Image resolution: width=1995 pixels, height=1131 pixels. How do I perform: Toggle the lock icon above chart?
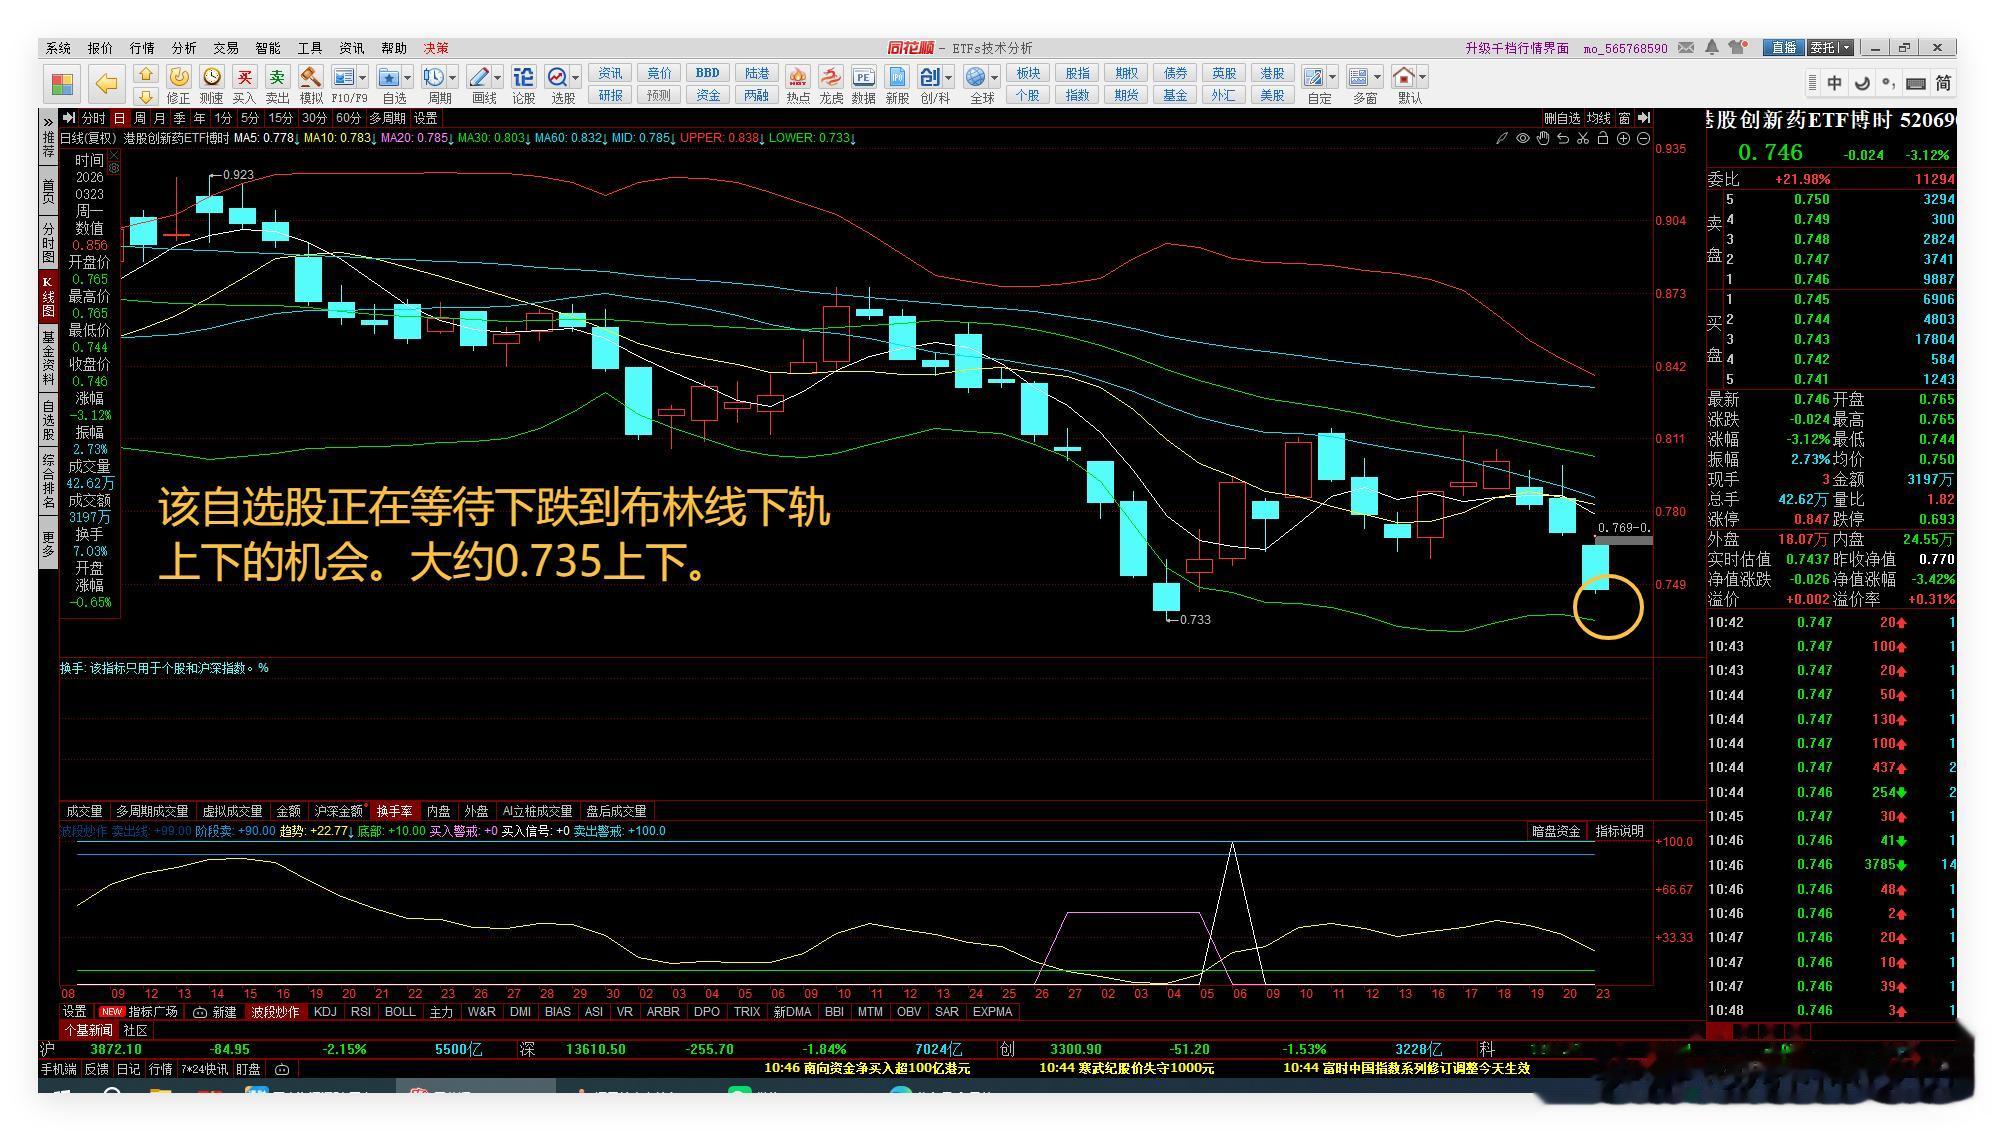click(1603, 138)
